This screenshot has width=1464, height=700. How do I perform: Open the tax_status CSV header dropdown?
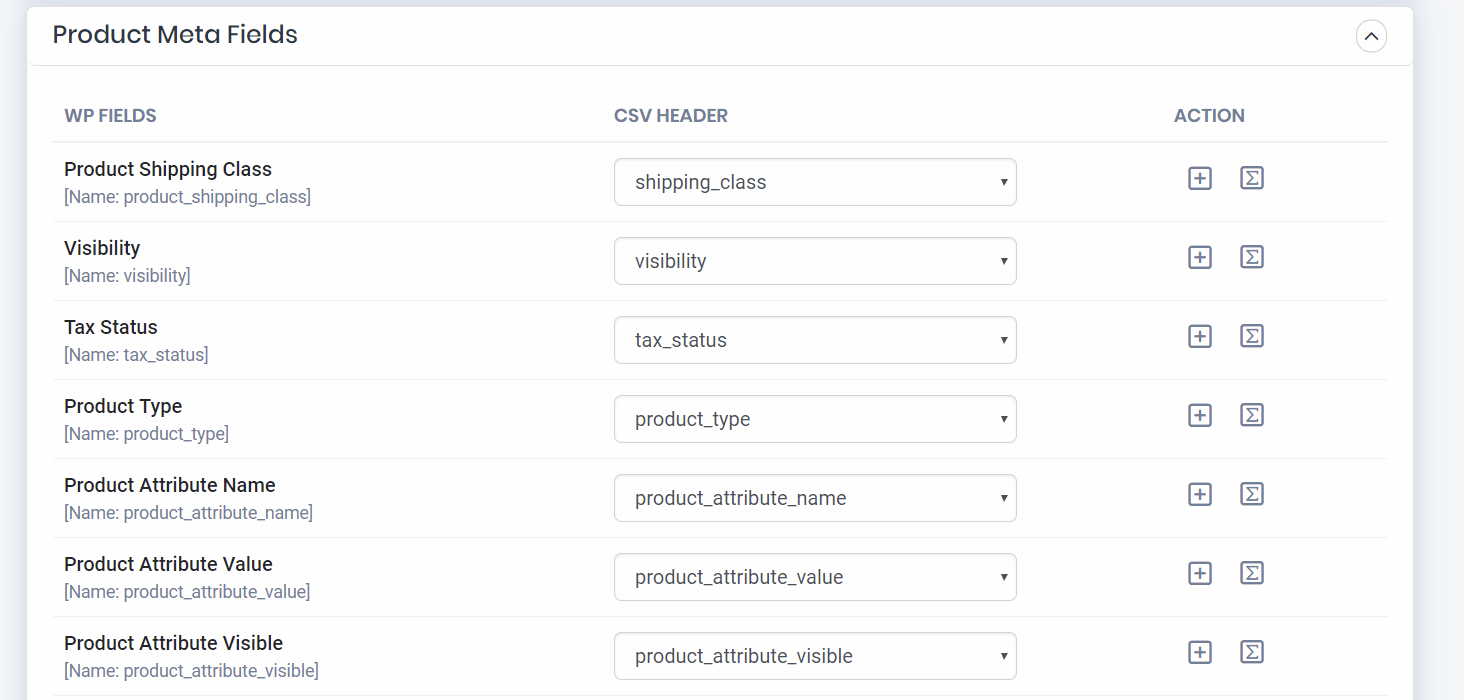click(815, 340)
